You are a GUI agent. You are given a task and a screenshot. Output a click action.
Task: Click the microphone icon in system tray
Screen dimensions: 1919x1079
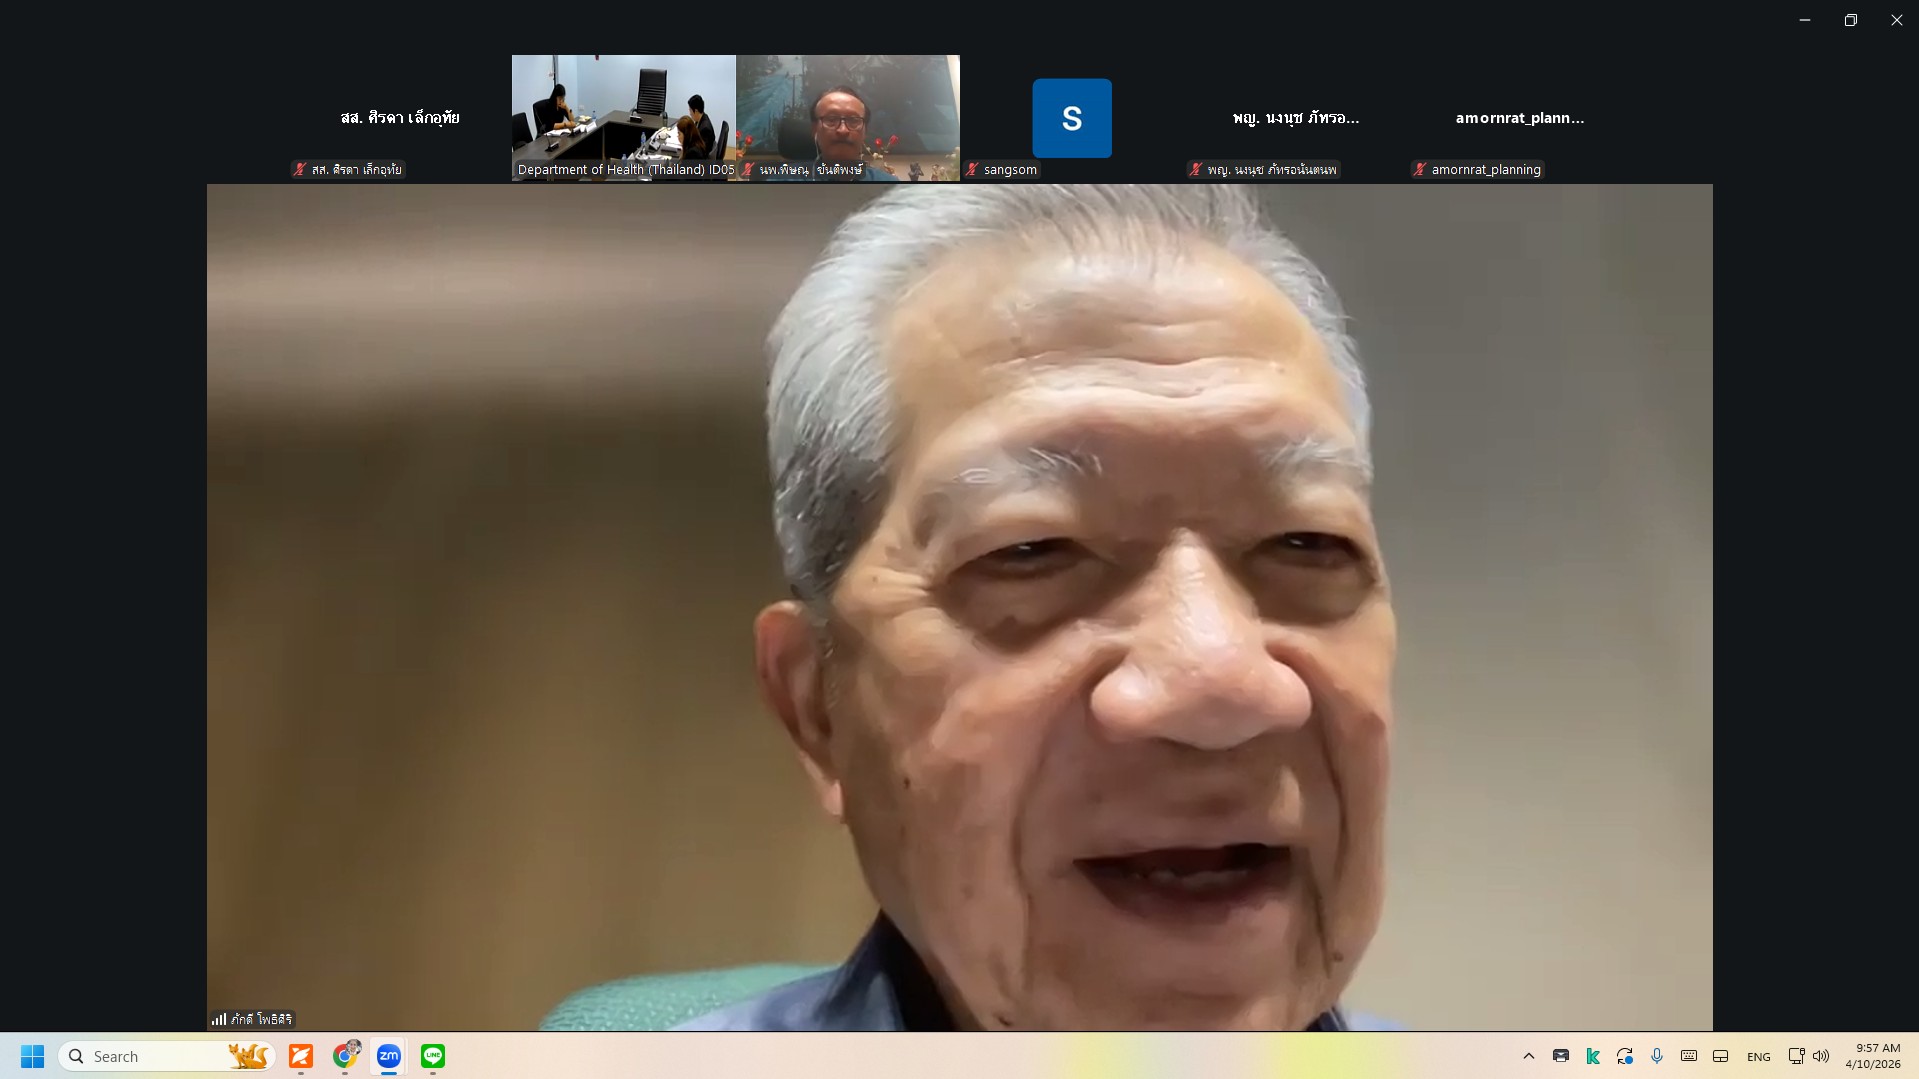pyautogui.click(x=1657, y=1056)
